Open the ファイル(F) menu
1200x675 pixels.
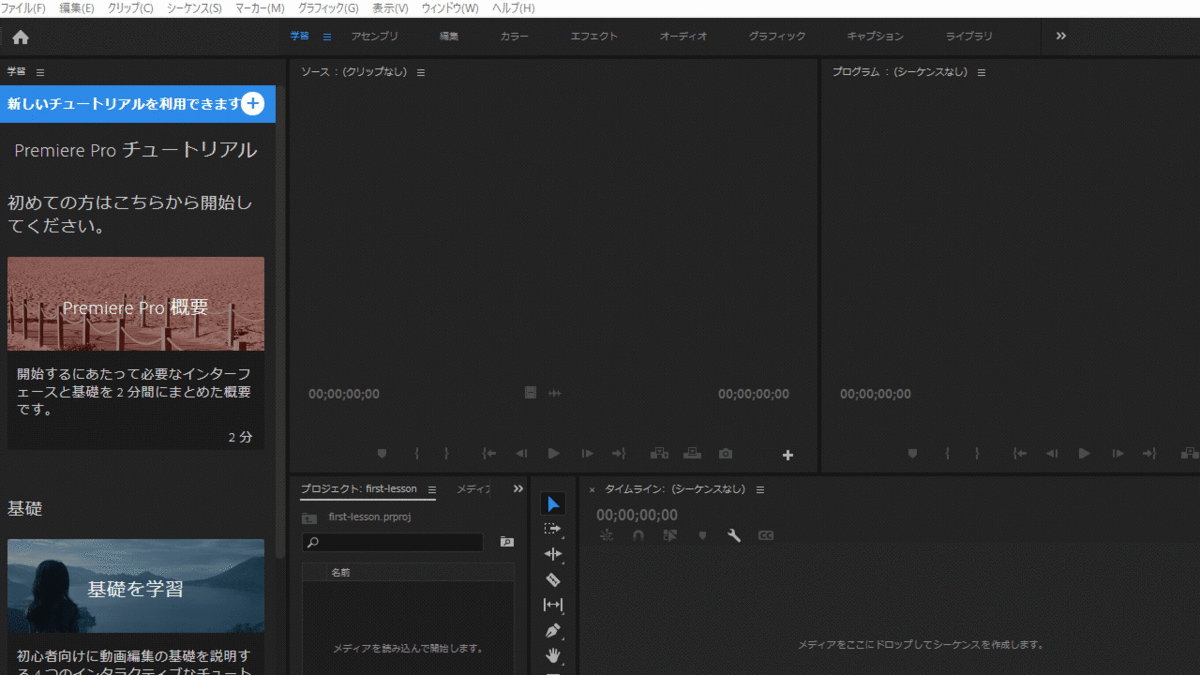(x=23, y=8)
